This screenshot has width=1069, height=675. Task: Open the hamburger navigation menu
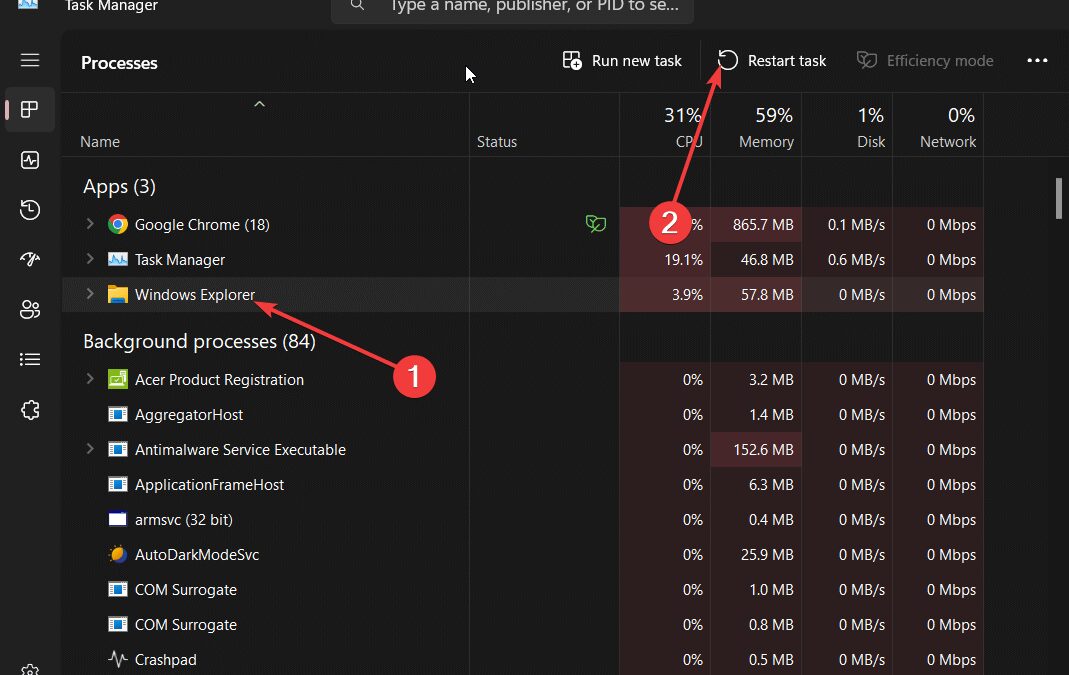coord(30,60)
